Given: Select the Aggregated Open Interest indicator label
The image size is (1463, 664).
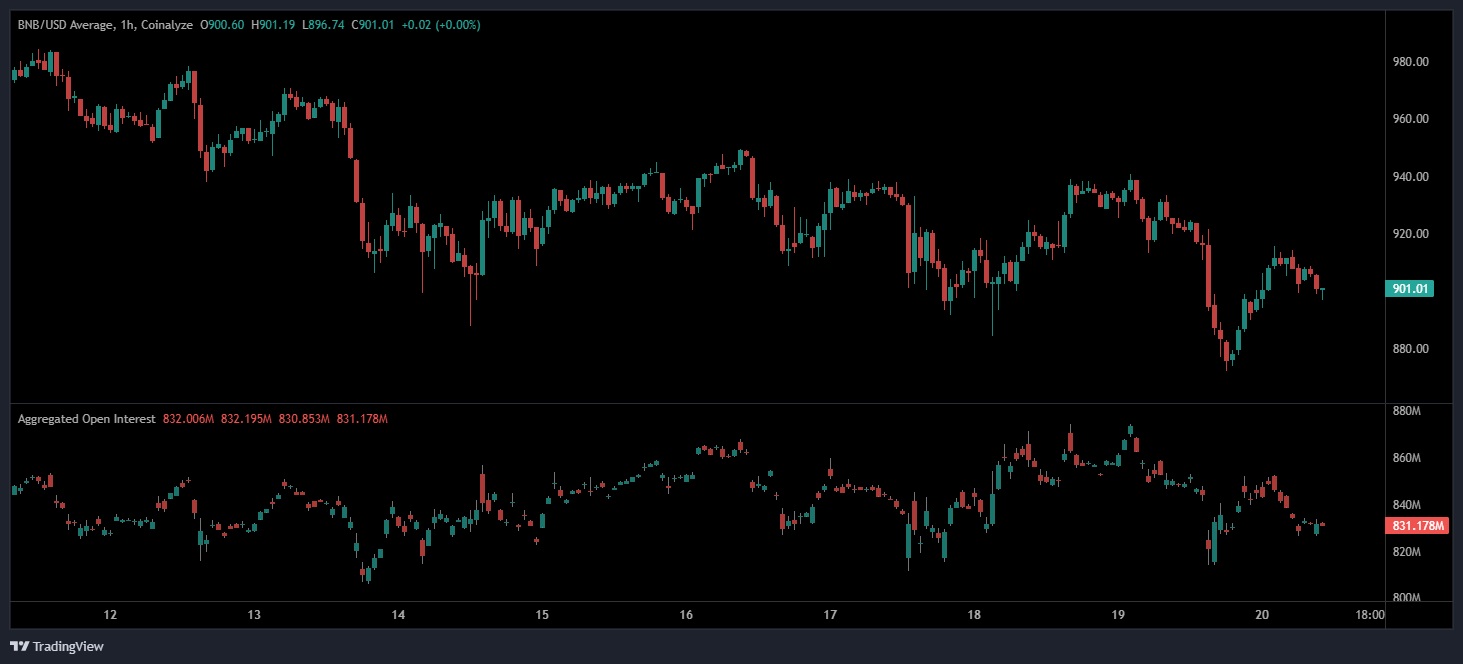Looking at the screenshot, I should 86,419.
